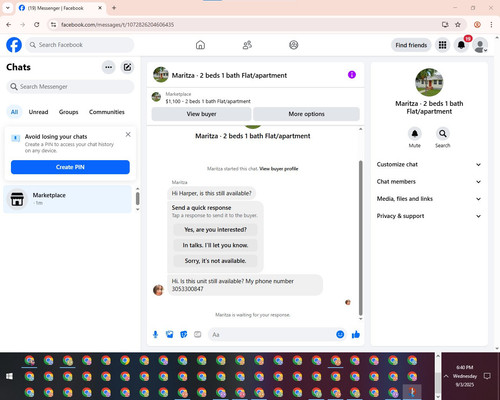Expand Media, files and links section
Viewport: 500px width, 400px height.
click(429, 199)
